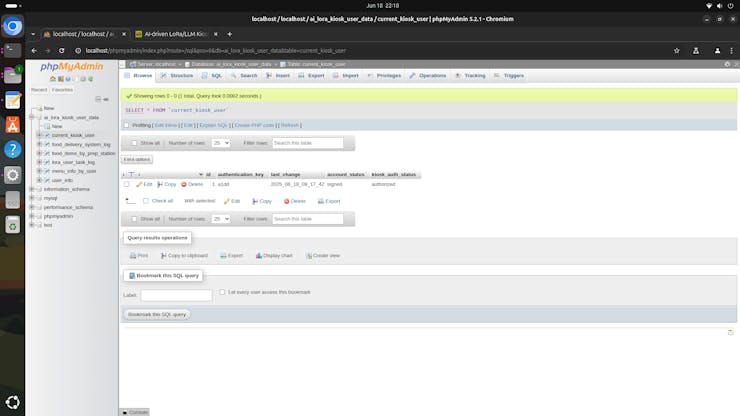Open the Help icon in the Ubuntu dock
740x416 pixels.
[x=13, y=150]
